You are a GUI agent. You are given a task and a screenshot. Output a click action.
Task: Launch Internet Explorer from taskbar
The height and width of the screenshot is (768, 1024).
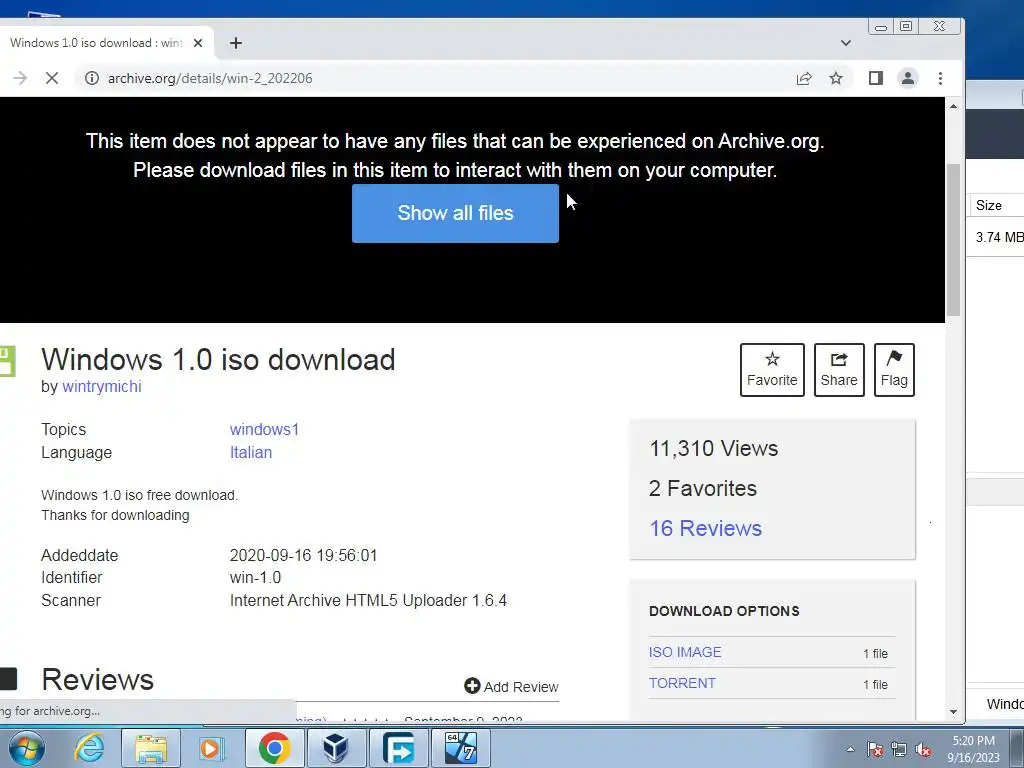coord(89,748)
